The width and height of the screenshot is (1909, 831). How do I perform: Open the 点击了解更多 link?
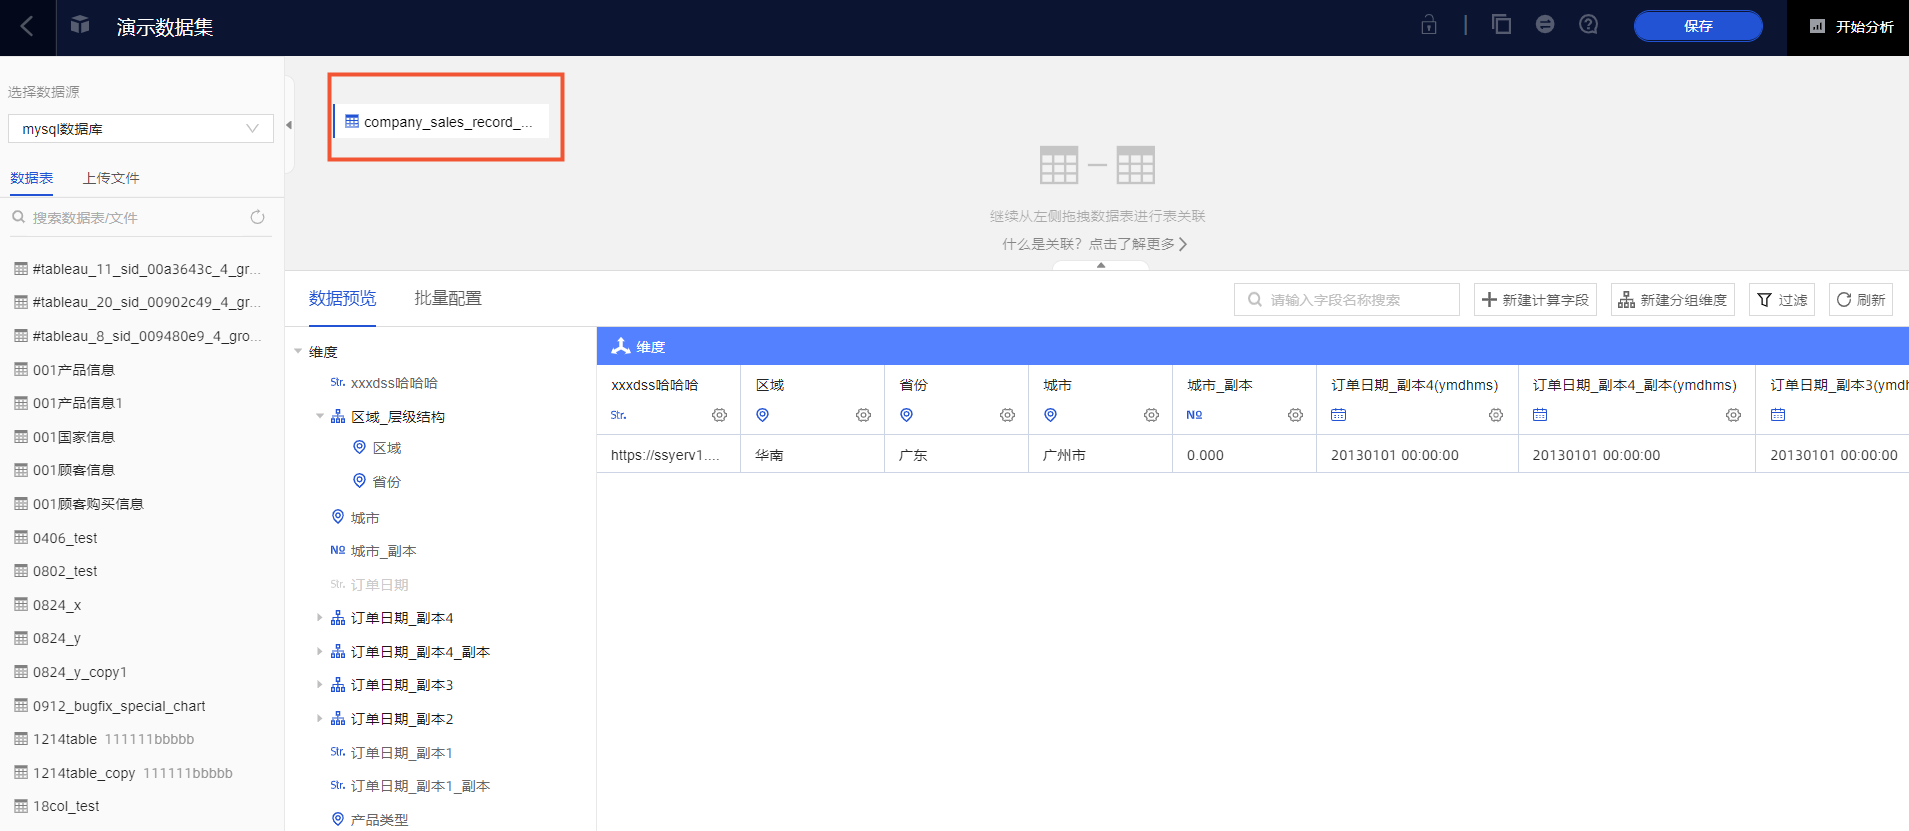[x=1137, y=244]
